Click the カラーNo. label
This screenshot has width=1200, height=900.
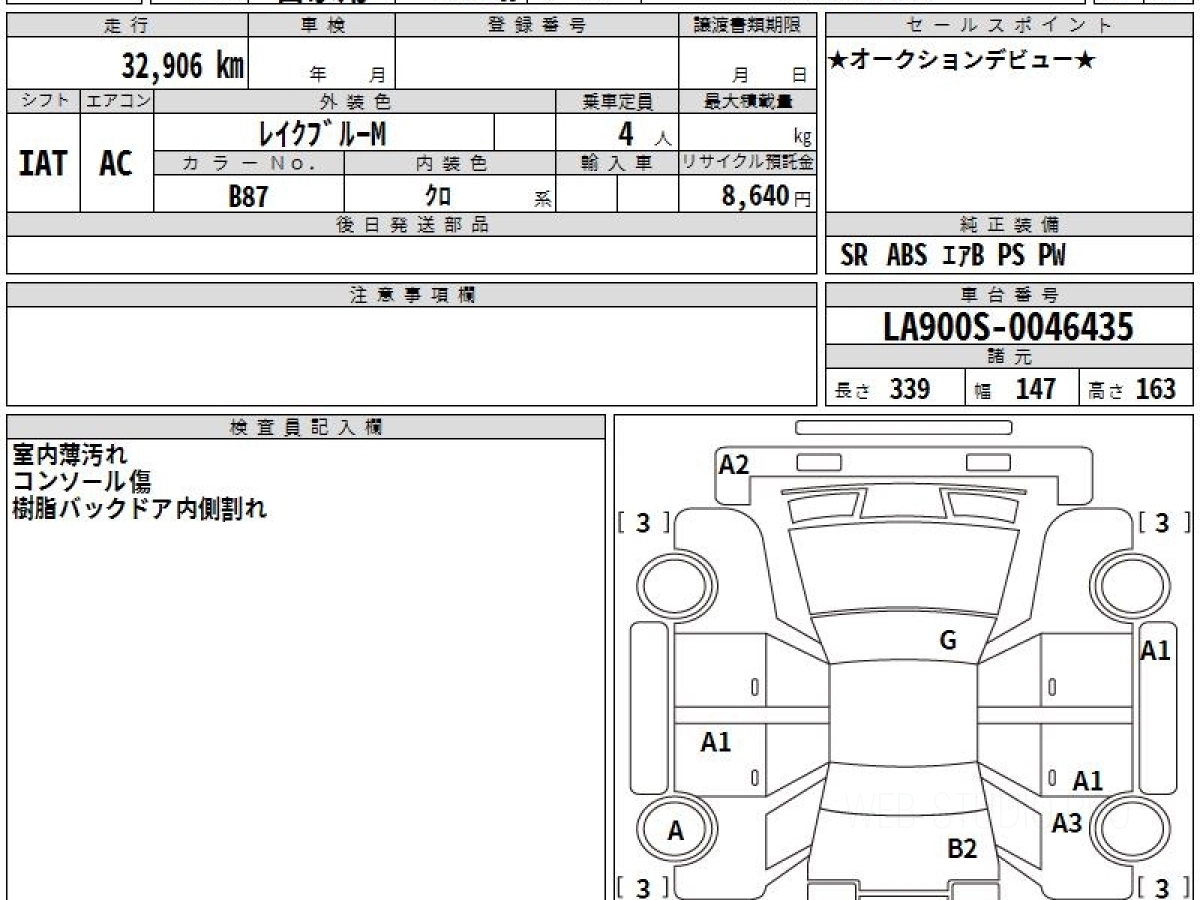249,163
